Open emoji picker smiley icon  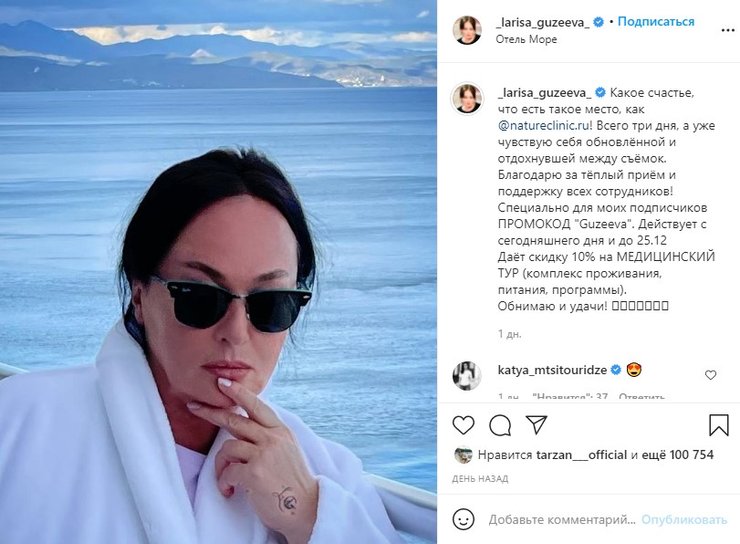click(x=463, y=519)
